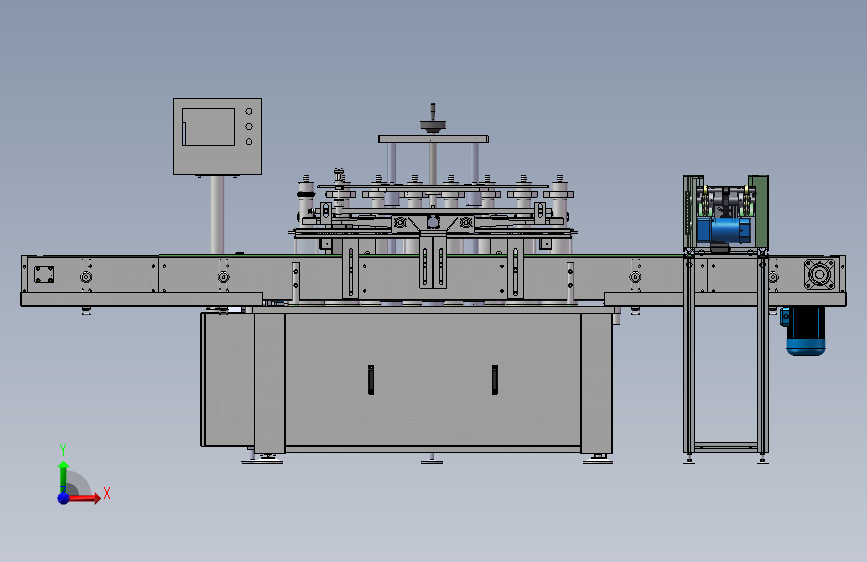
Task: Select the flange bearing at the conveyor's right end
Action: point(819,274)
